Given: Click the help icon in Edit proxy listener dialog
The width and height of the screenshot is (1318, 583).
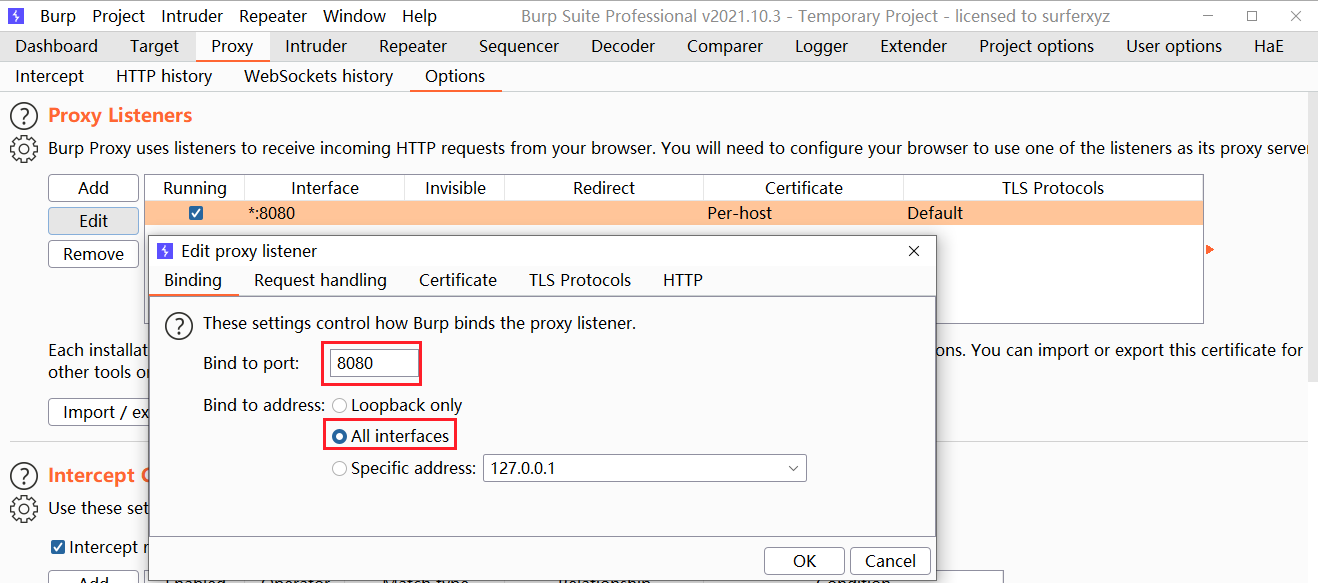Looking at the screenshot, I should coord(178,325).
